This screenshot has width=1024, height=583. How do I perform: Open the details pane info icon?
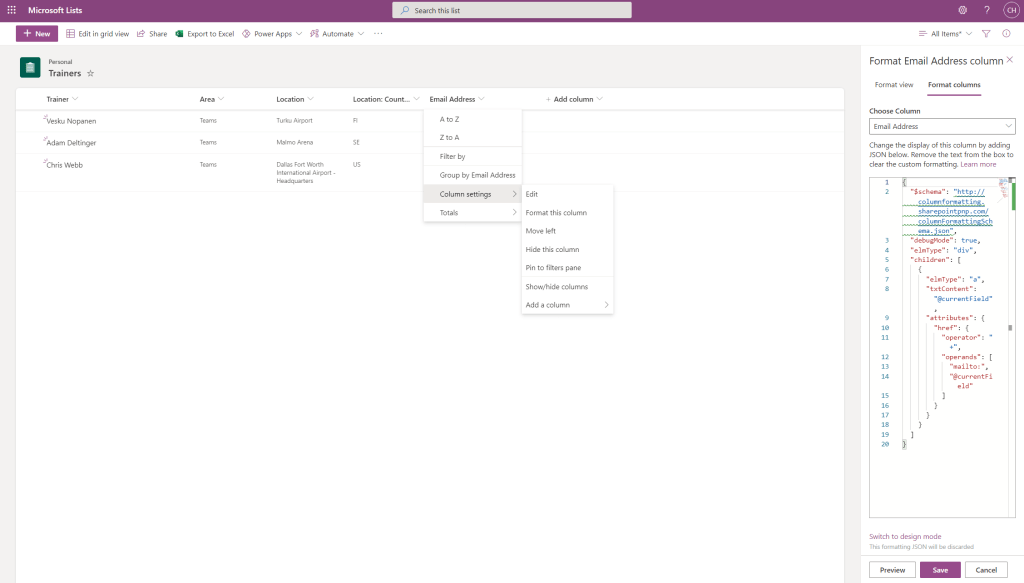coord(1006,34)
